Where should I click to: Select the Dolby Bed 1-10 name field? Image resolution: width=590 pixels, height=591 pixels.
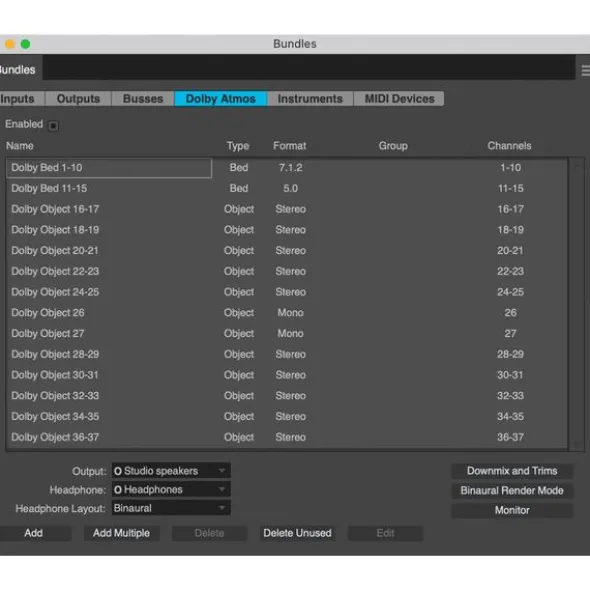click(109, 168)
